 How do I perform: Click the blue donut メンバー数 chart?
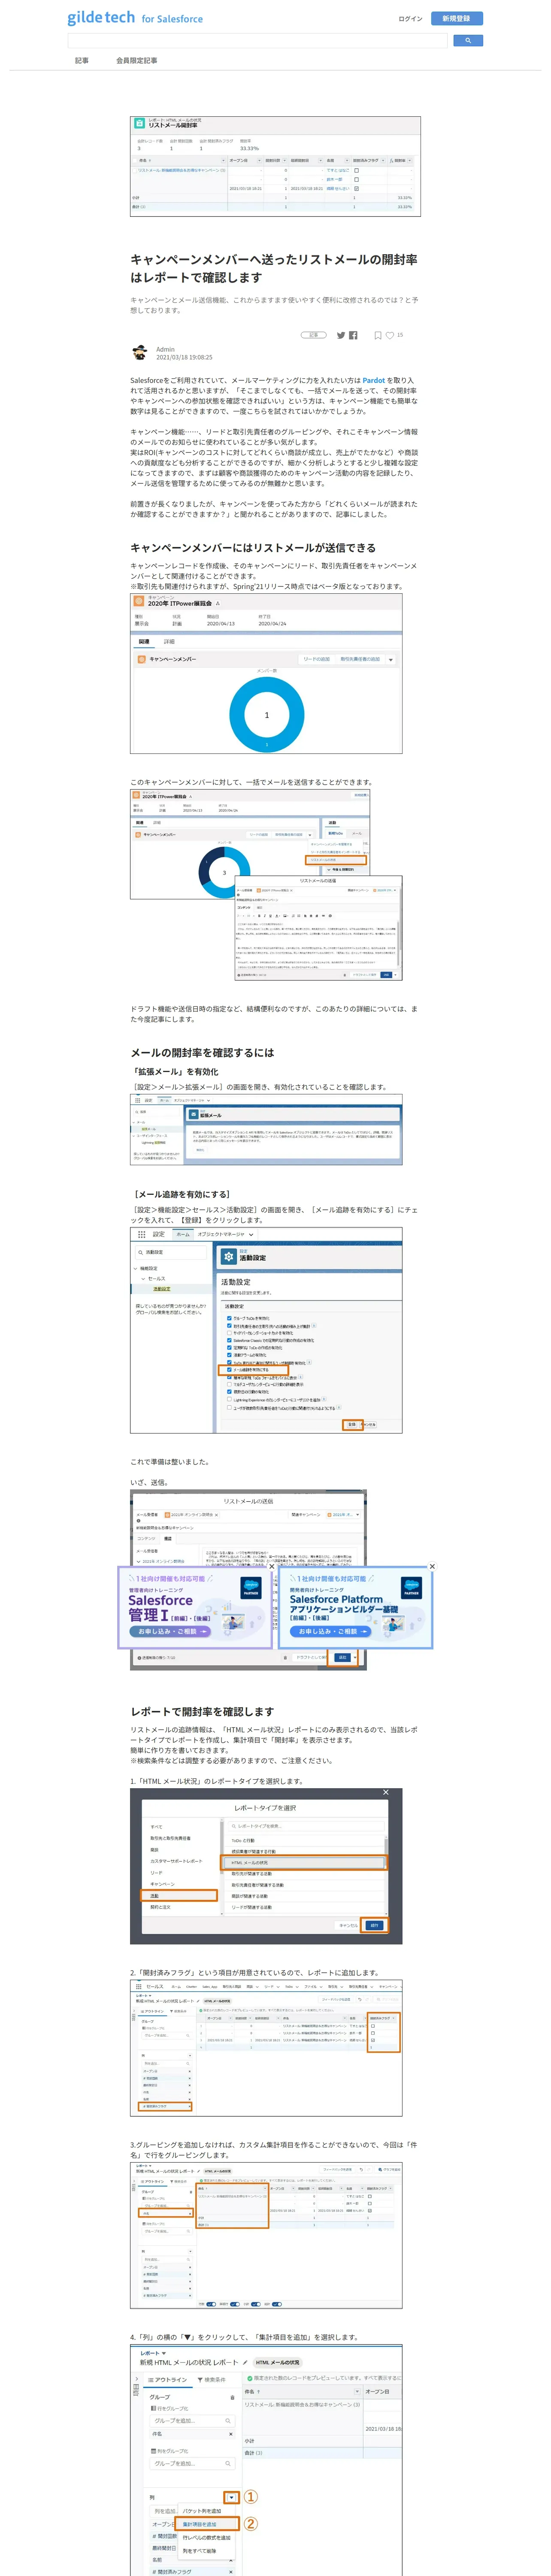tap(266, 715)
